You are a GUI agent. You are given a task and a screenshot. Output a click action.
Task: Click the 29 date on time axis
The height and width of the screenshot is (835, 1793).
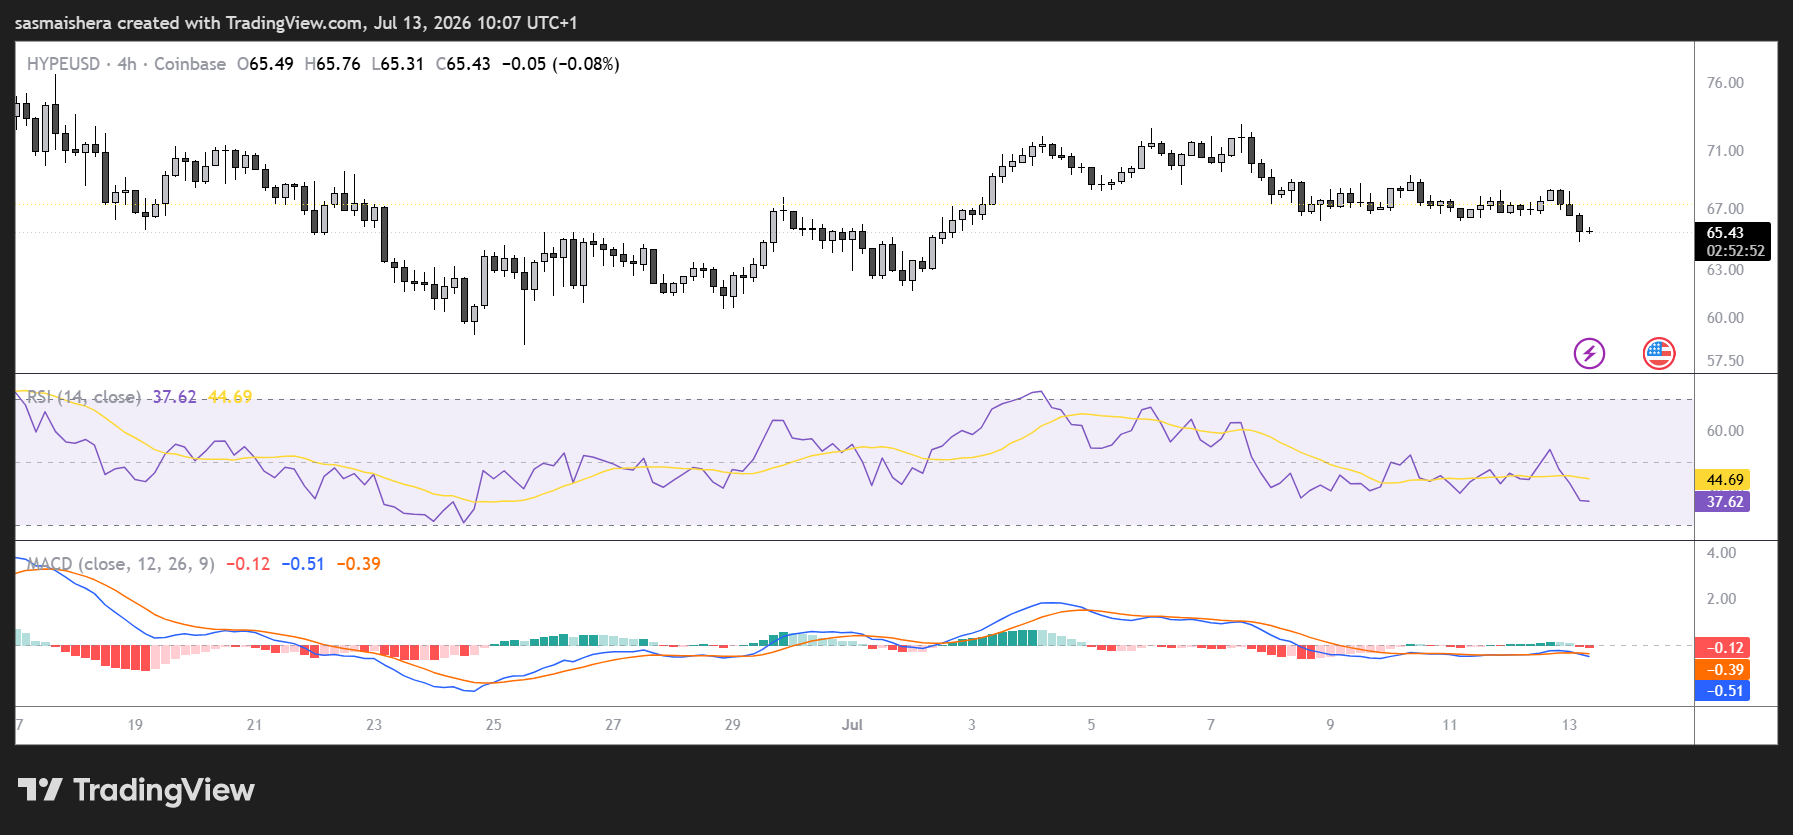coord(733,725)
